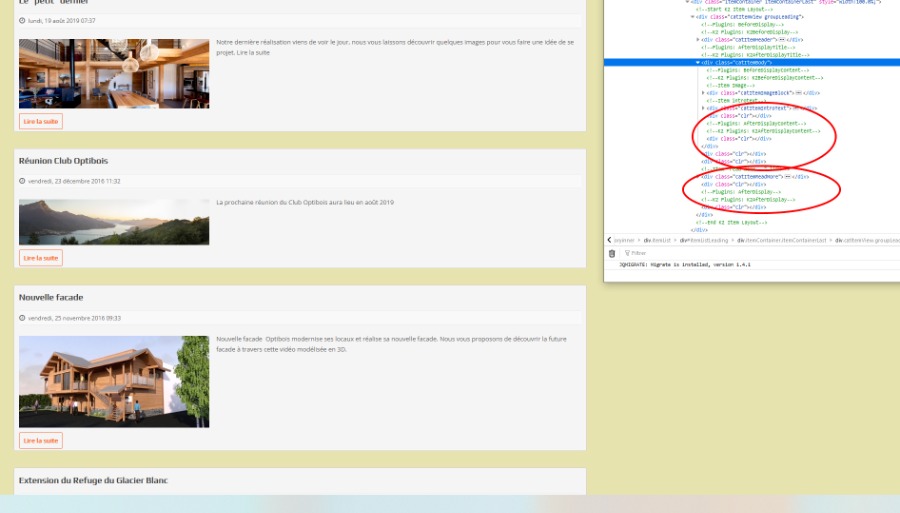Select div#itemListLeading breadcrumb
Viewport: 900px width, 513px height.
point(704,240)
